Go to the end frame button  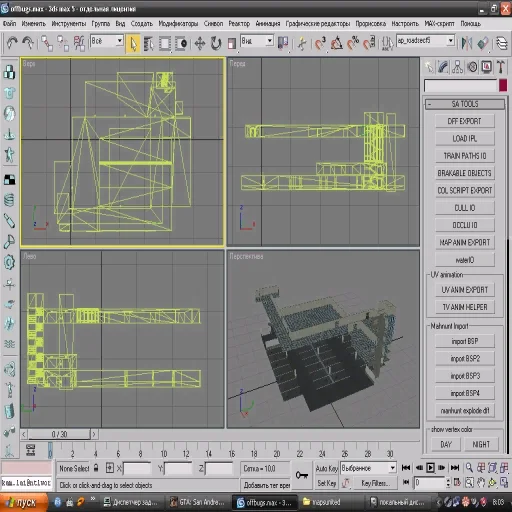[x=455, y=468]
